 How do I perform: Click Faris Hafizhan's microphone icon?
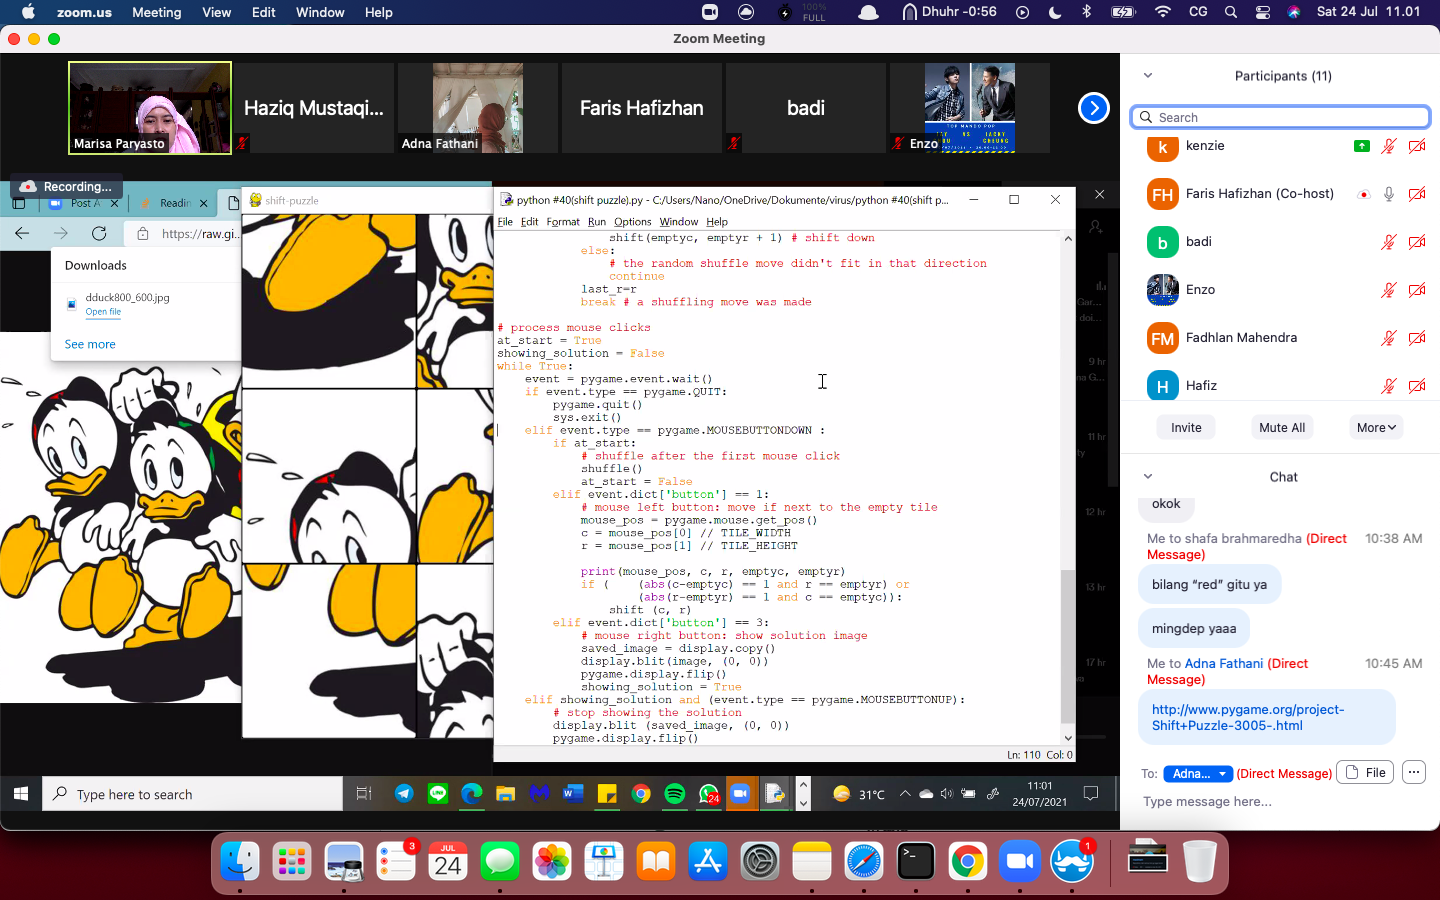click(1389, 194)
